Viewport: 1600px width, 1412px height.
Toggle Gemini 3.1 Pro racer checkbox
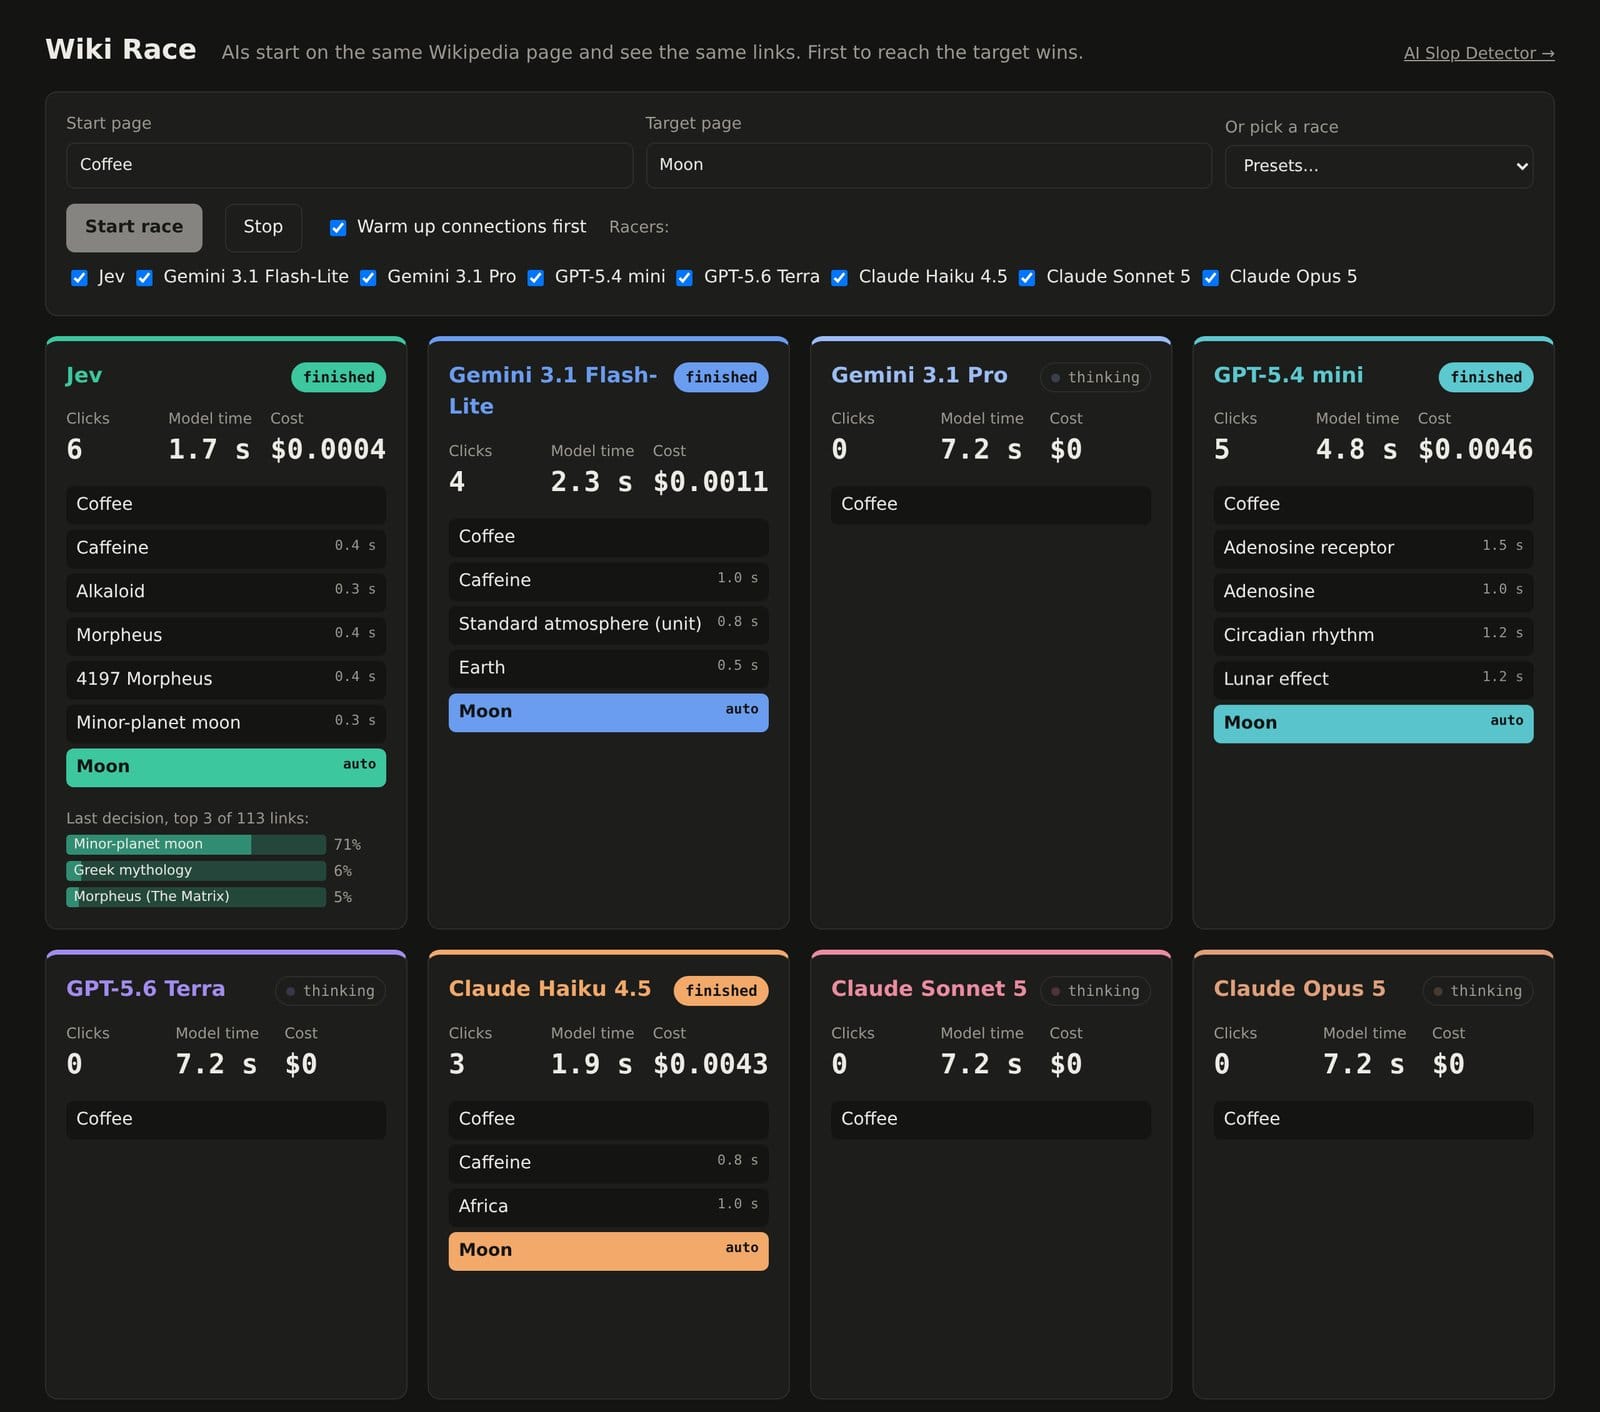click(x=368, y=278)
